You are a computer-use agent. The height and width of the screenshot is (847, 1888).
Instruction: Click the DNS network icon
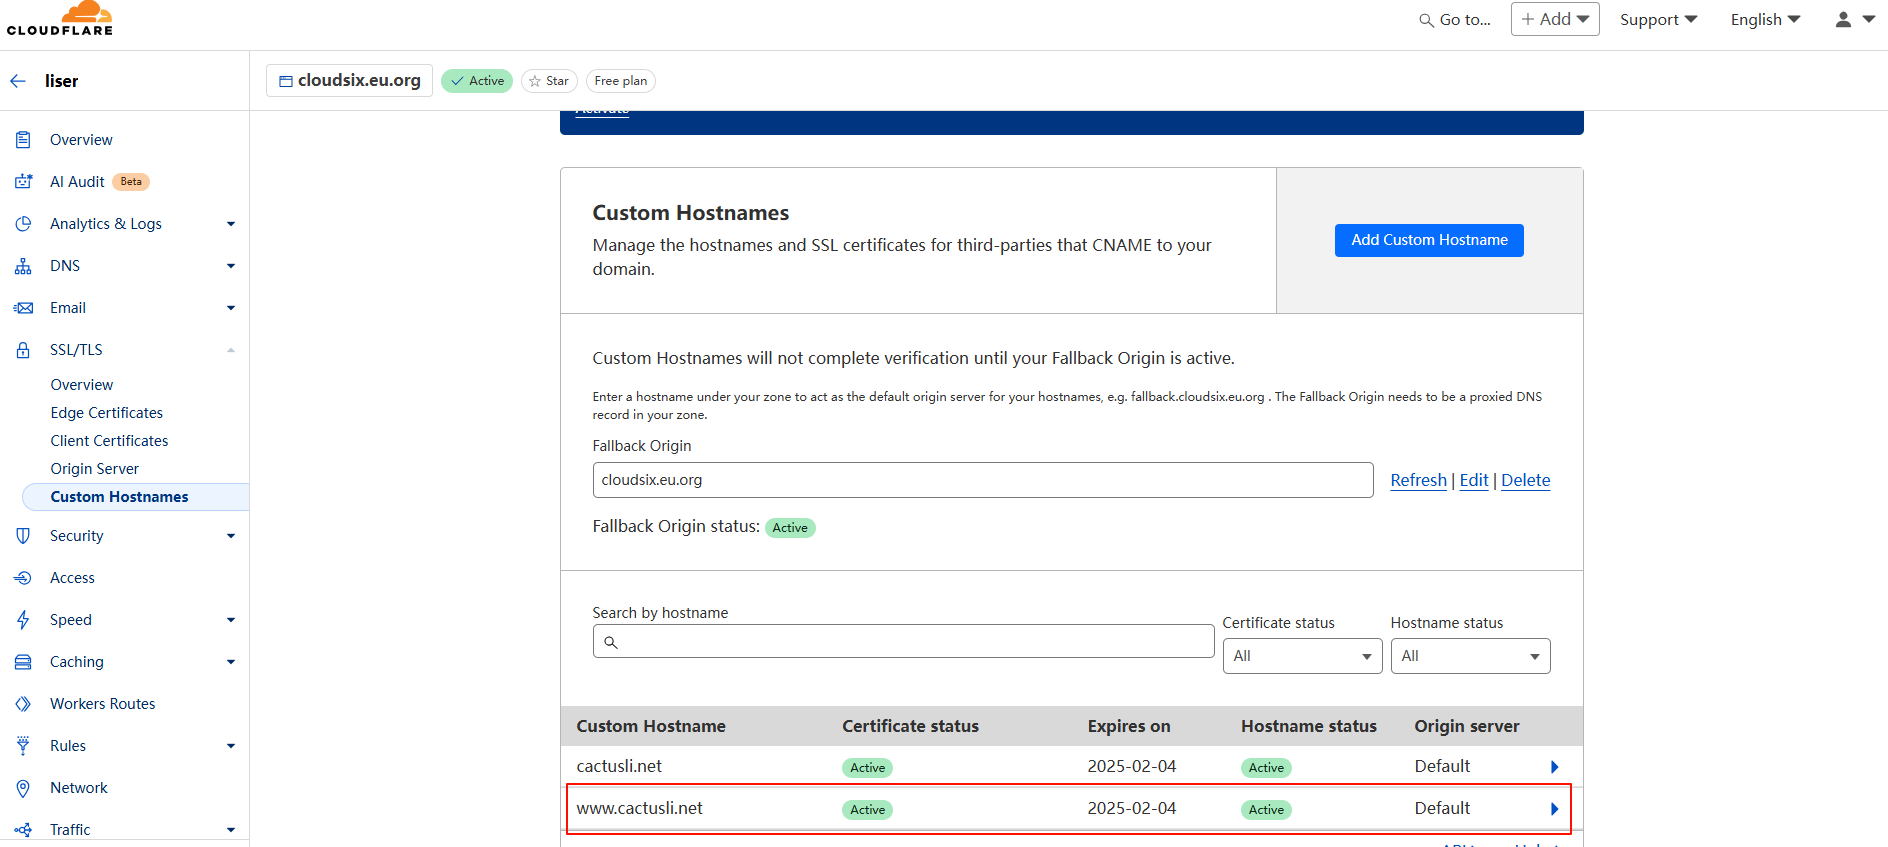(x=23, y=266)
